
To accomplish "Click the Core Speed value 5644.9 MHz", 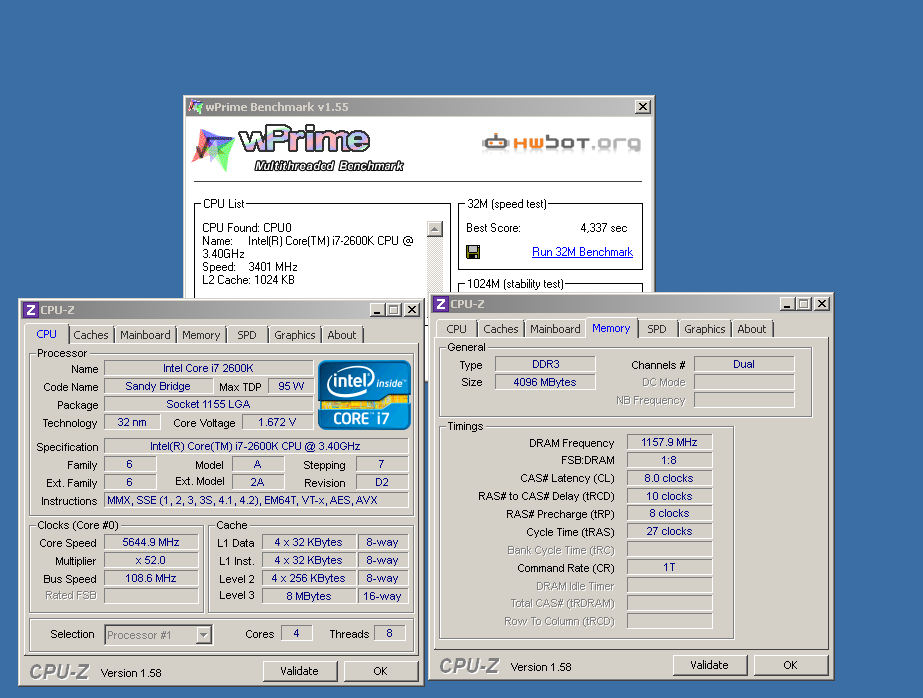I will click(151, 543).
